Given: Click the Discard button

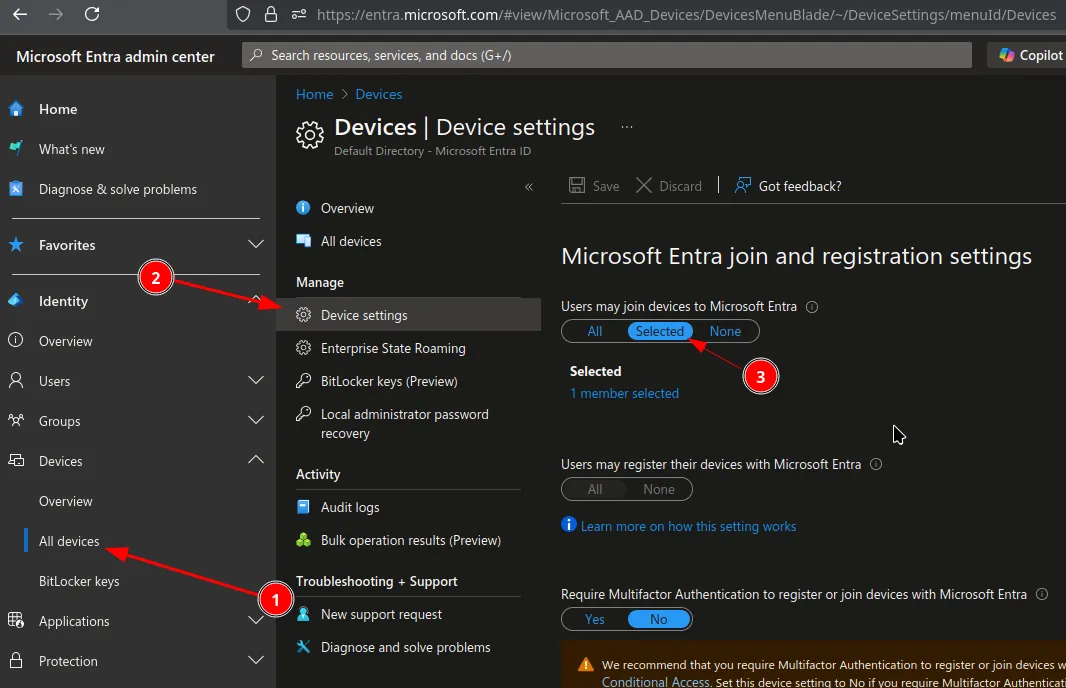Looking at the screenshot, I should (668, 186).
